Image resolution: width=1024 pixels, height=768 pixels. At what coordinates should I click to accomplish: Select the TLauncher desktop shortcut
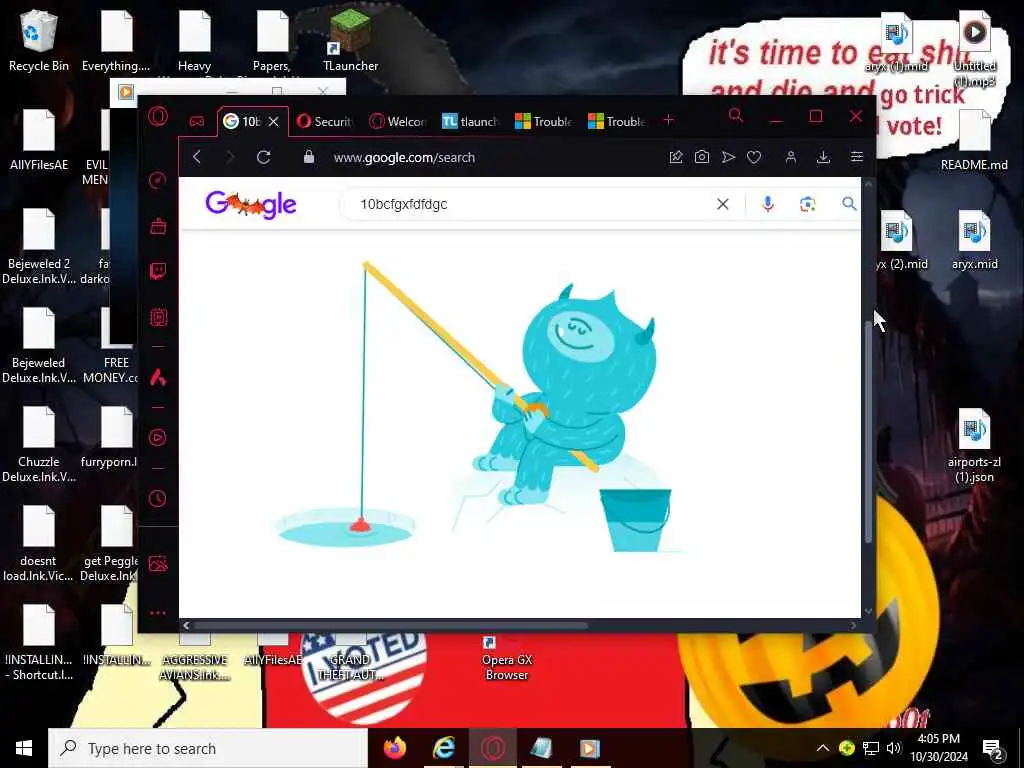351,40
